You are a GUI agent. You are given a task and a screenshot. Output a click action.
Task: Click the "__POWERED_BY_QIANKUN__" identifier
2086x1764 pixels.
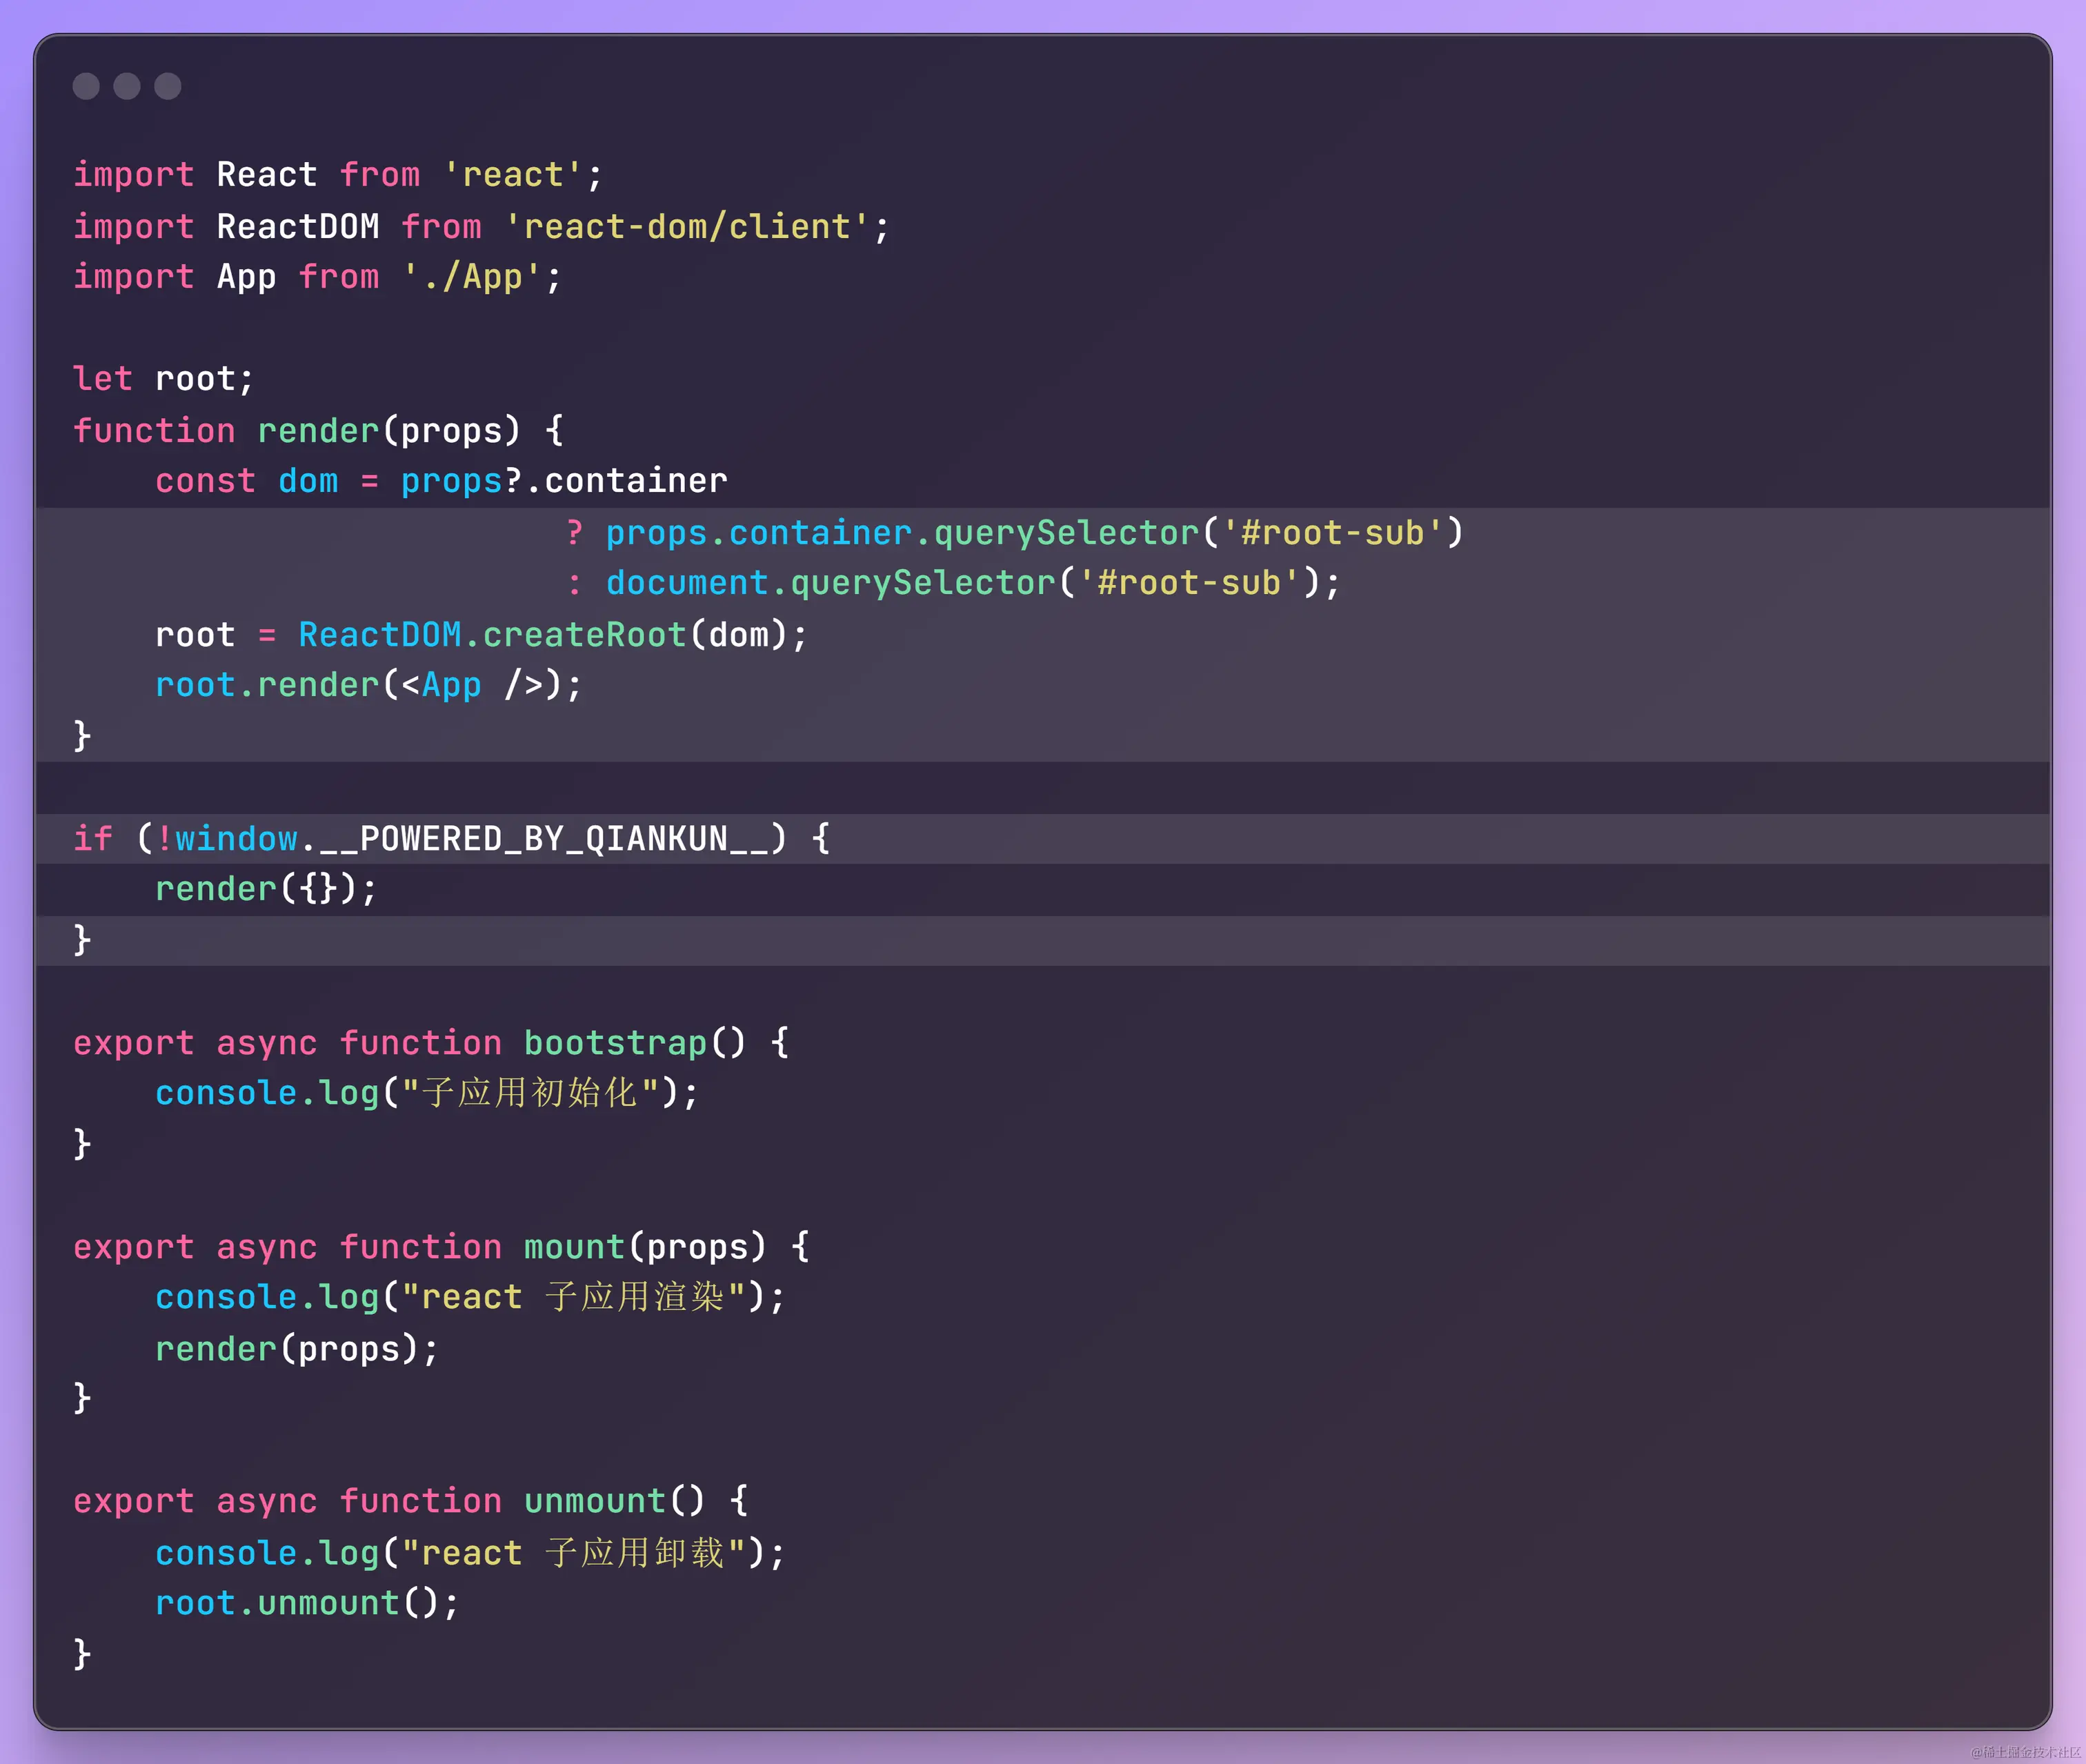tap(544, 838)
